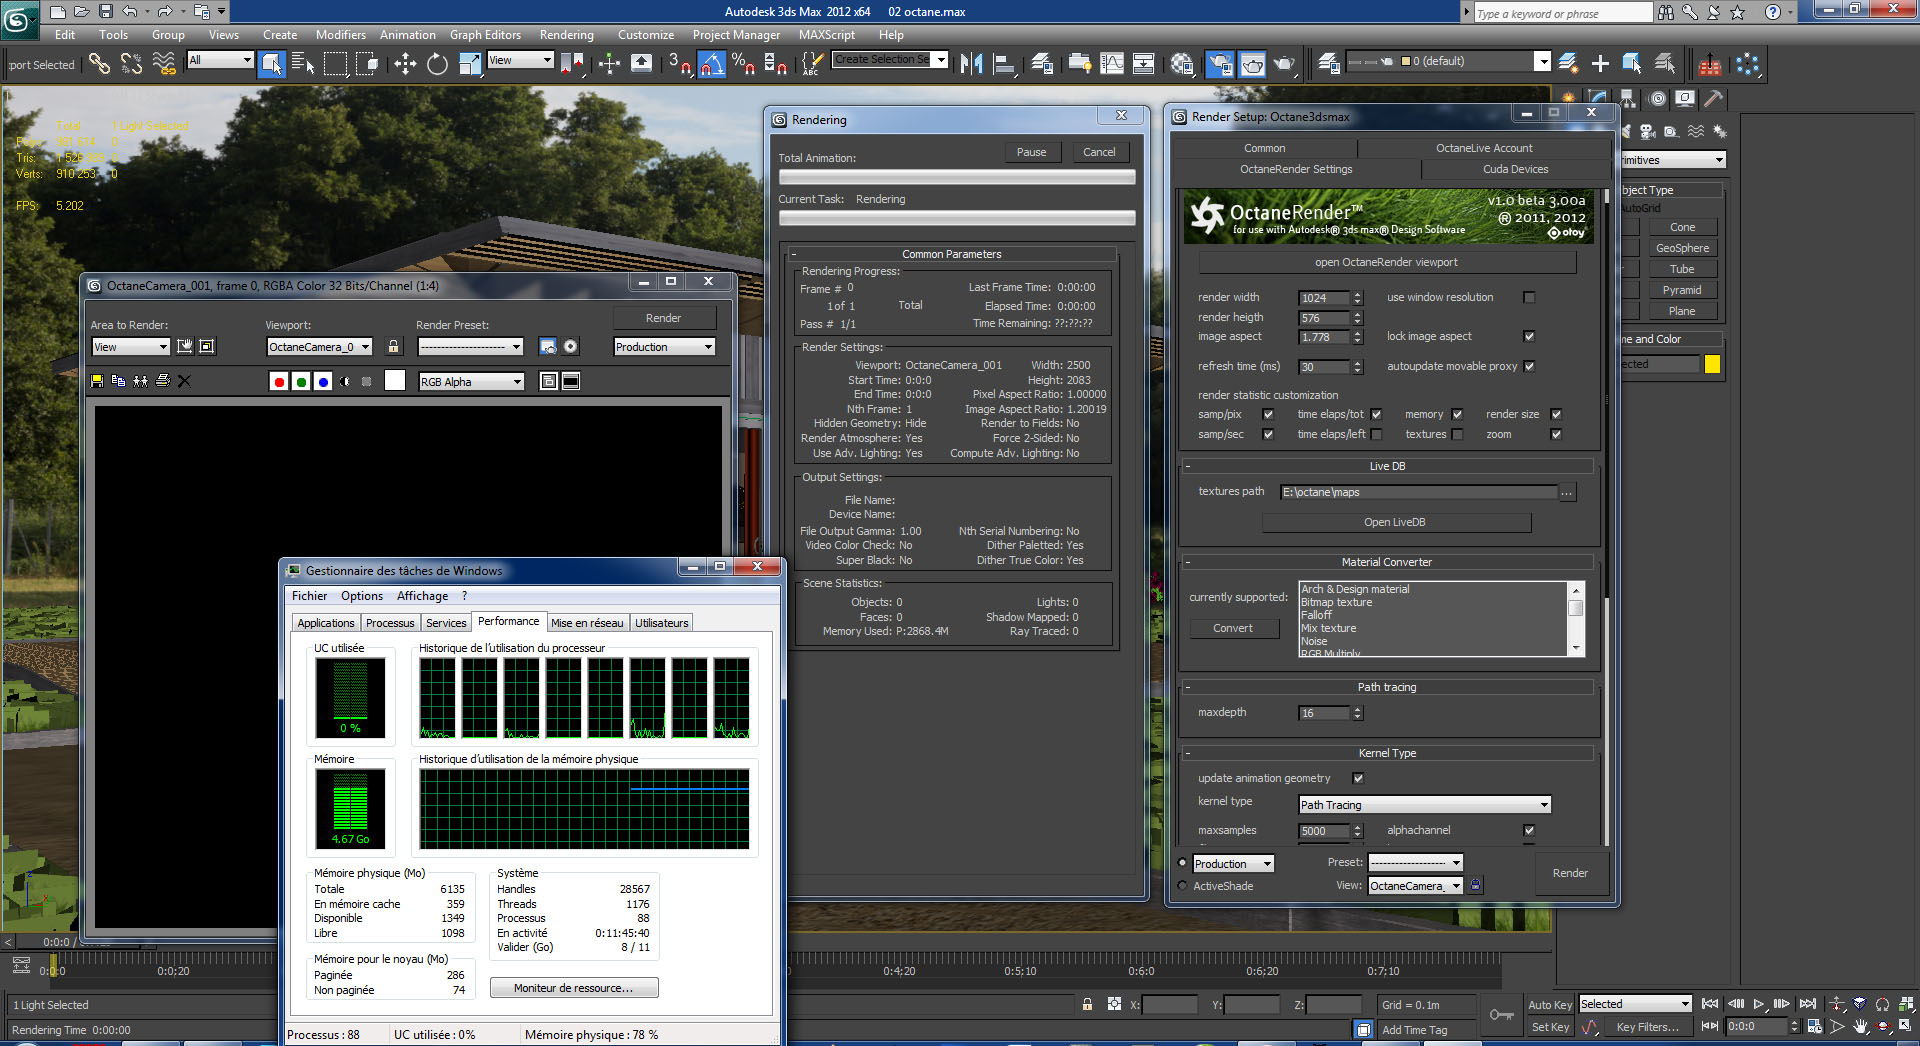Screen dimensions: 1920x1046
Task: Uncheck lock image aspect
Action: click(x=1528, y=336)
